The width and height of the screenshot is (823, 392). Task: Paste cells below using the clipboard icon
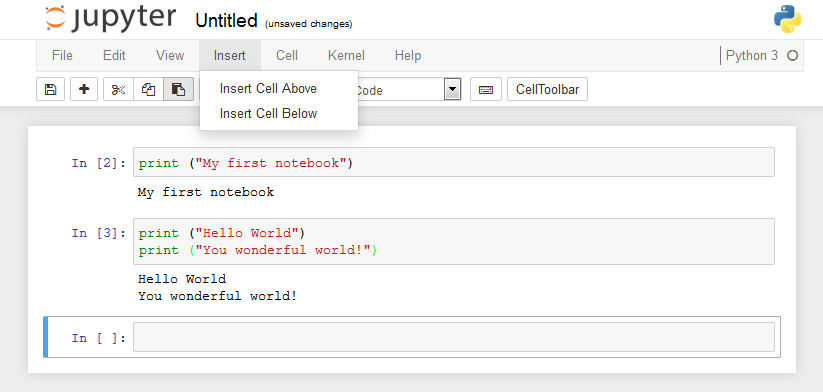[178, 90]
